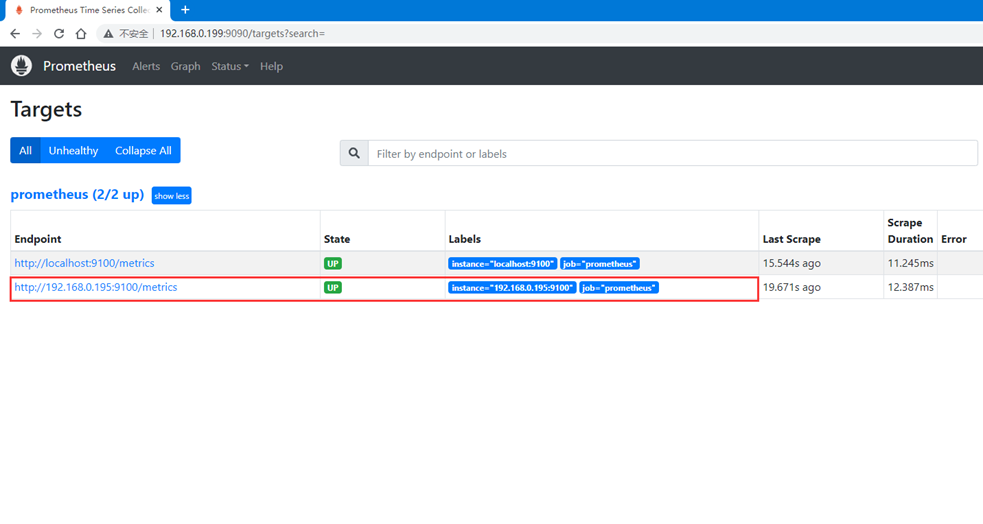Image resolution: width=983 pixels, height=524 pixels.
Task: Select the All targets filter button
Action: [x=25, y=150]
